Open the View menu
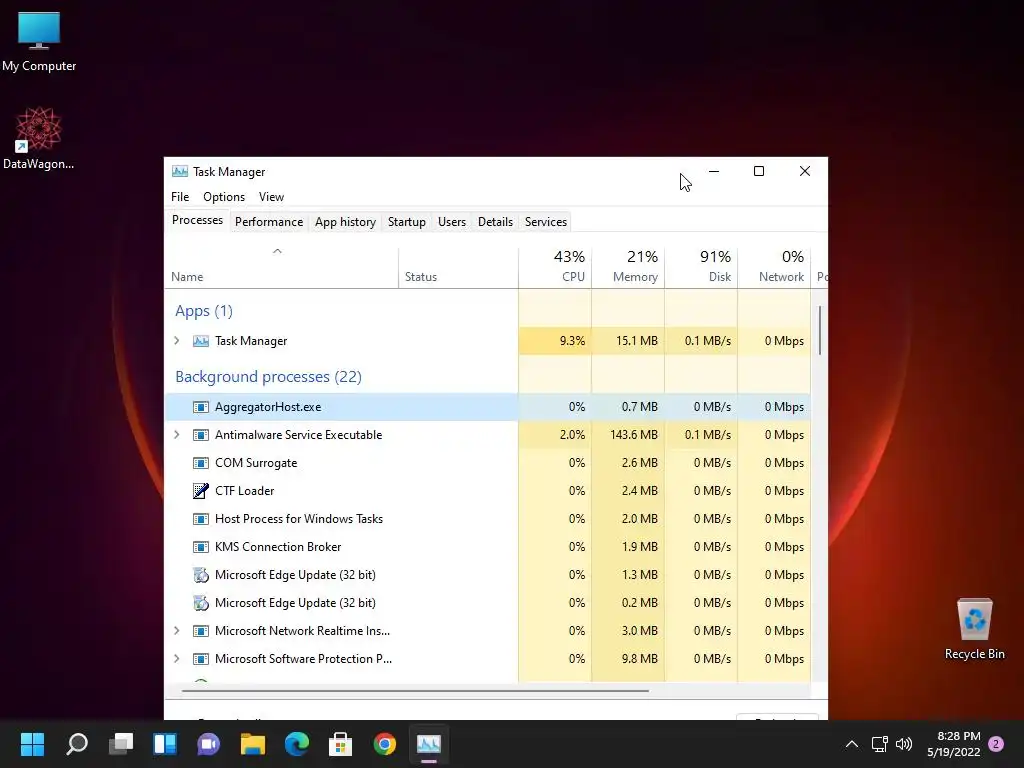 [x=271, y=197]
